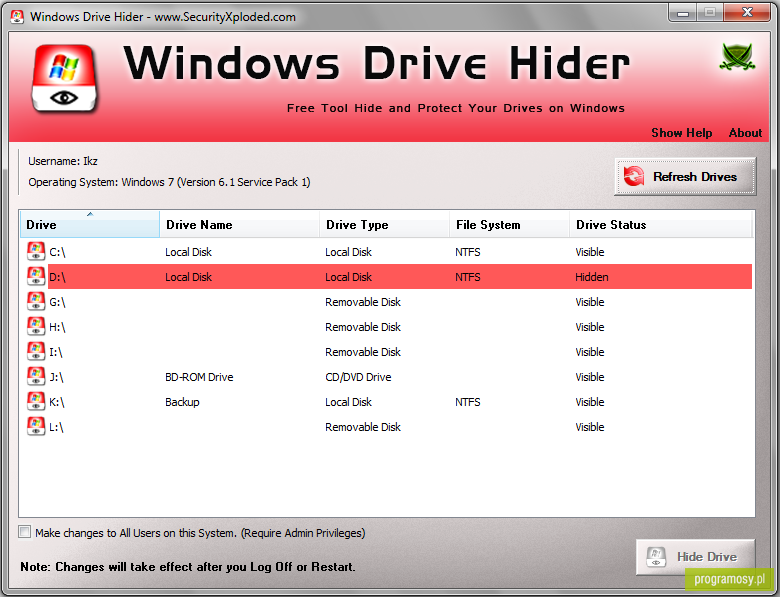Close the Windows Drive Hider window
This screenshot has height=597, width=780.
click(x=747, y=13)
